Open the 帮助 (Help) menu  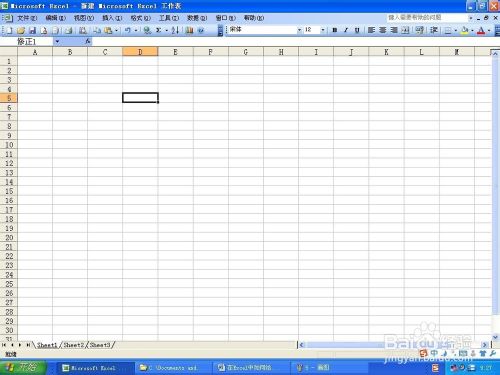coord(254,18)
